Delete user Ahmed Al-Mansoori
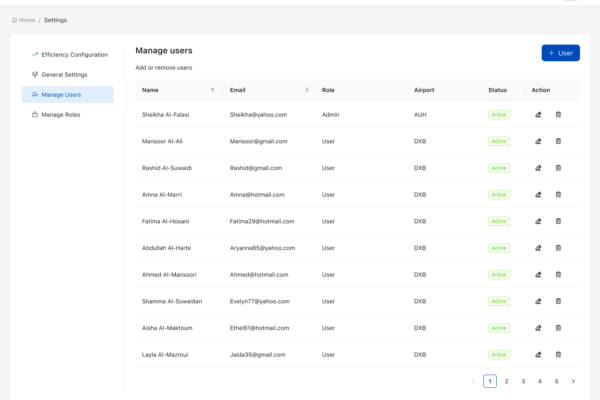The image size is (600, 400). pyautogui.click(x=558, y=275)
